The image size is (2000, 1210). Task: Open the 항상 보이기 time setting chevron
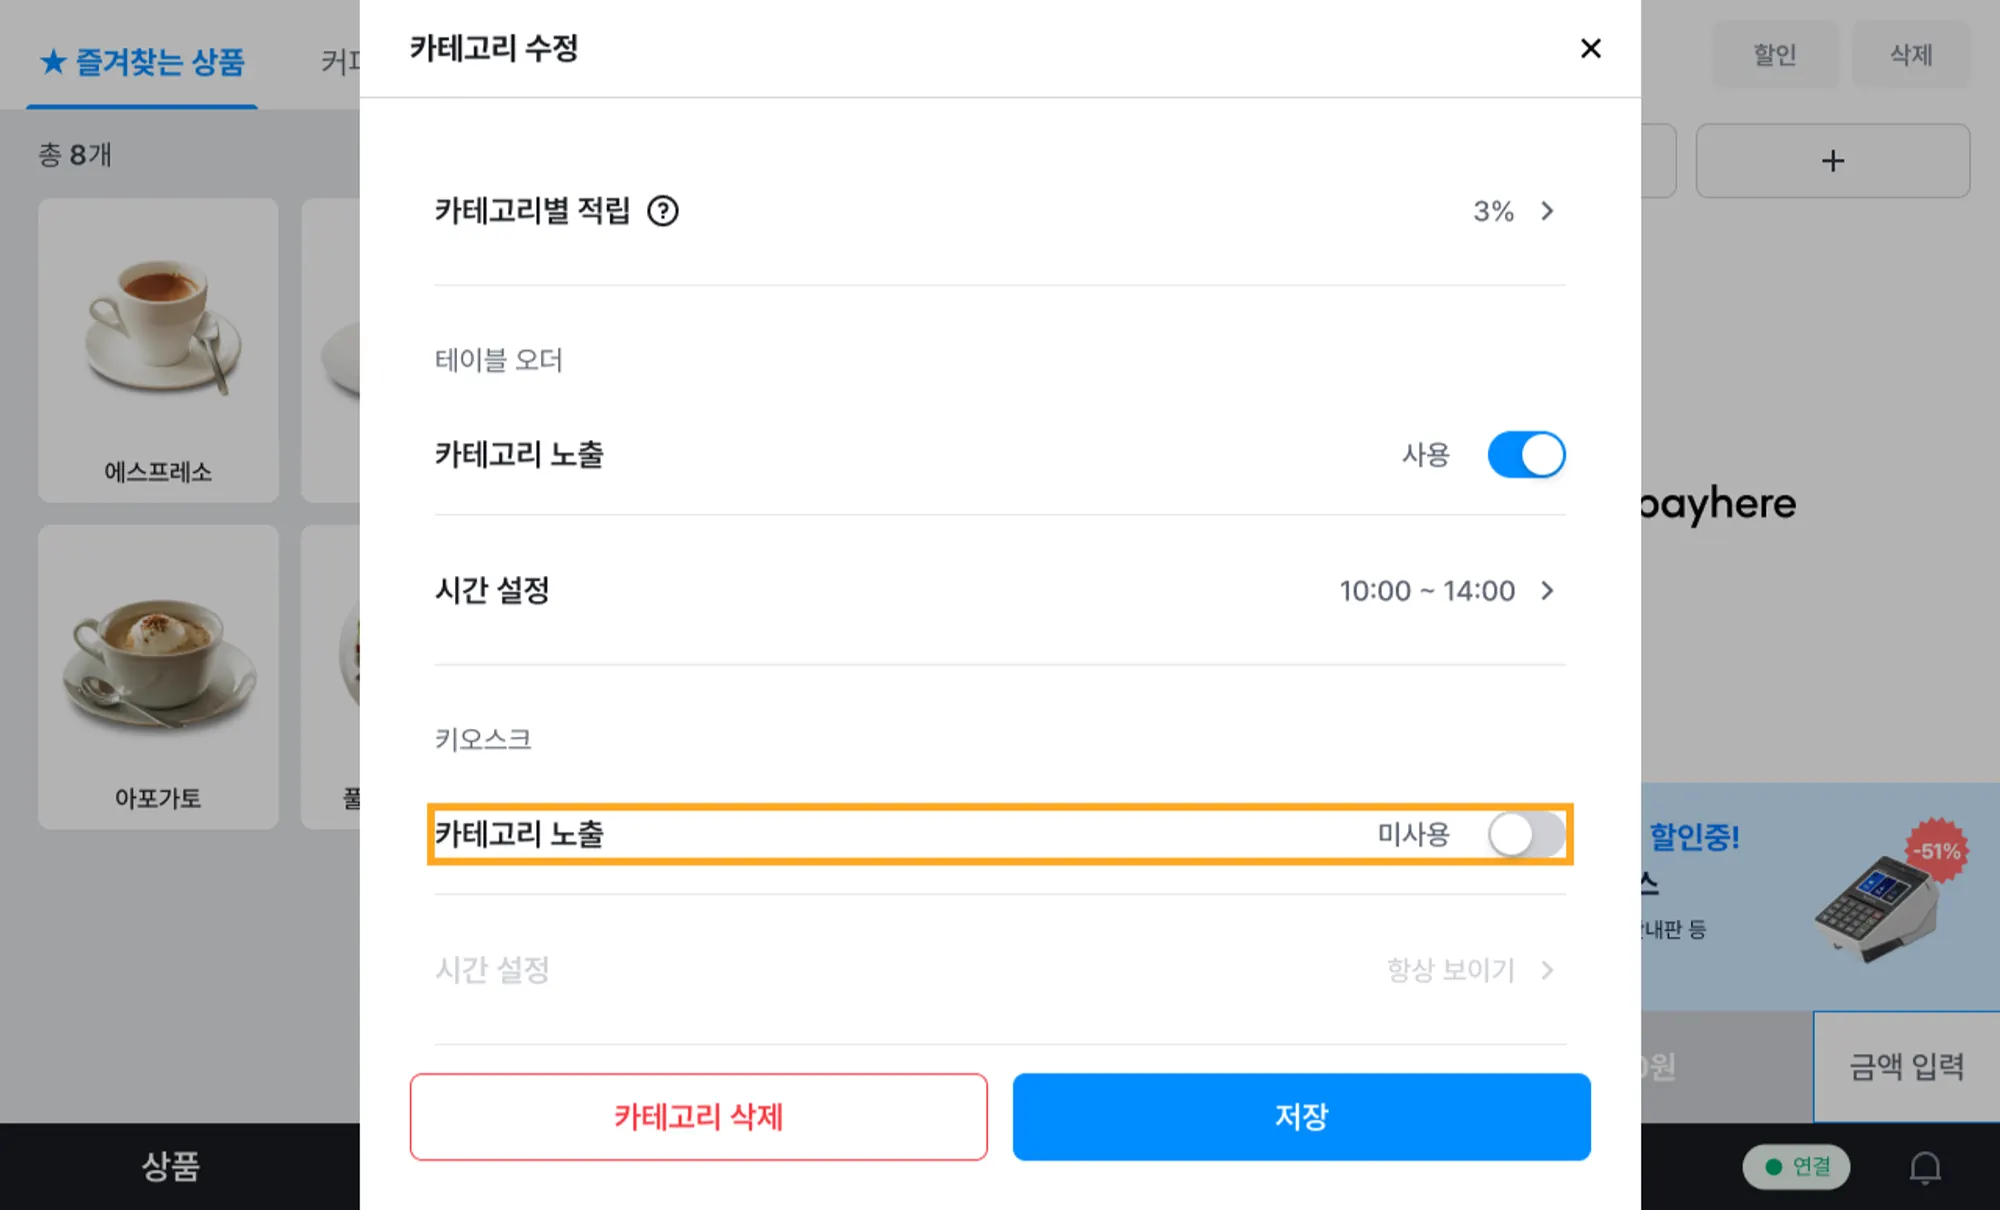point(1546,970)
